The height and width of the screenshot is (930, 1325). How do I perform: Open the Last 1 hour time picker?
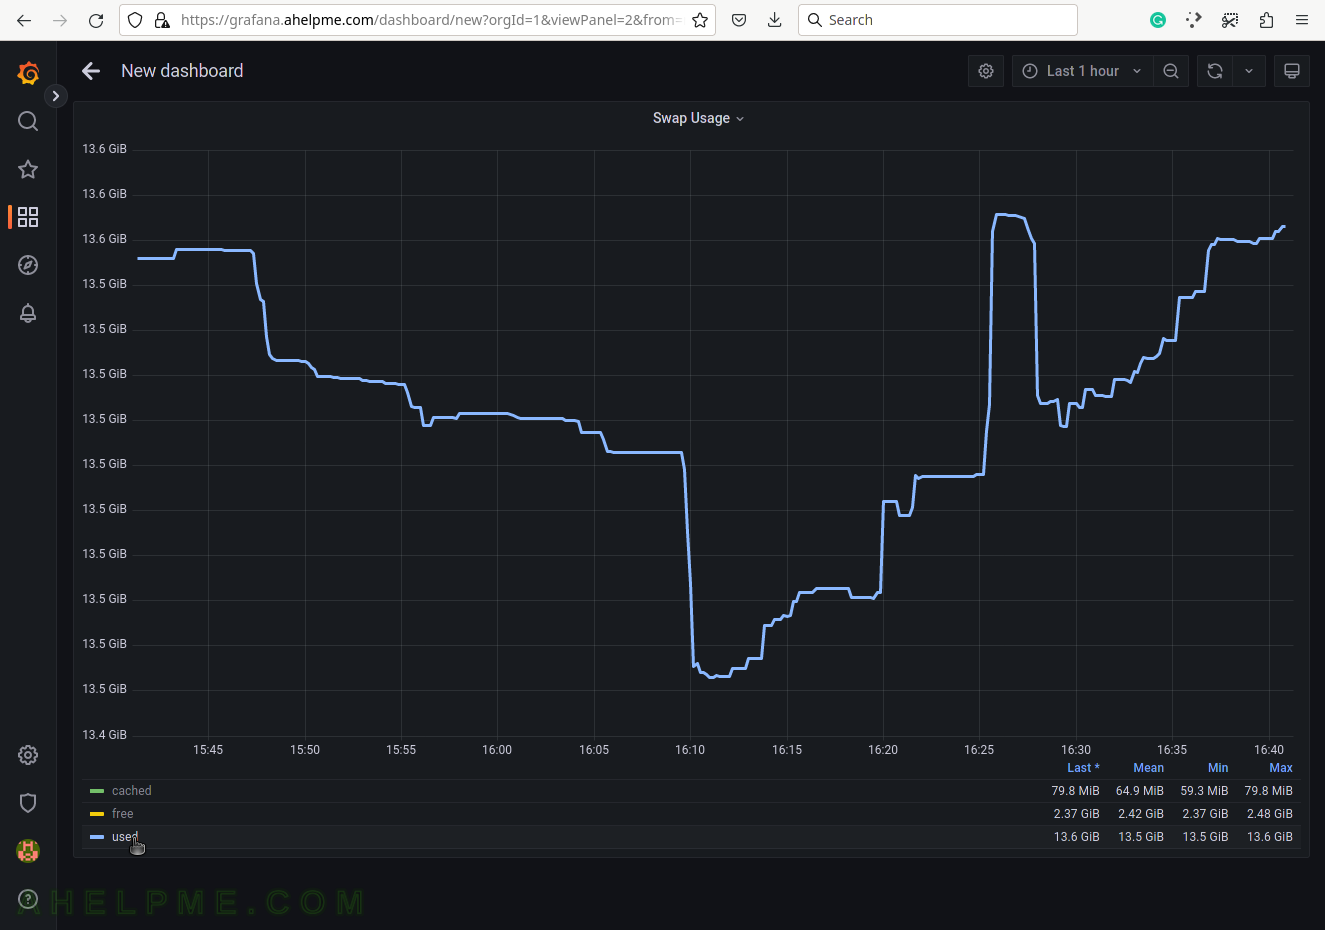tap(1082, 71)
